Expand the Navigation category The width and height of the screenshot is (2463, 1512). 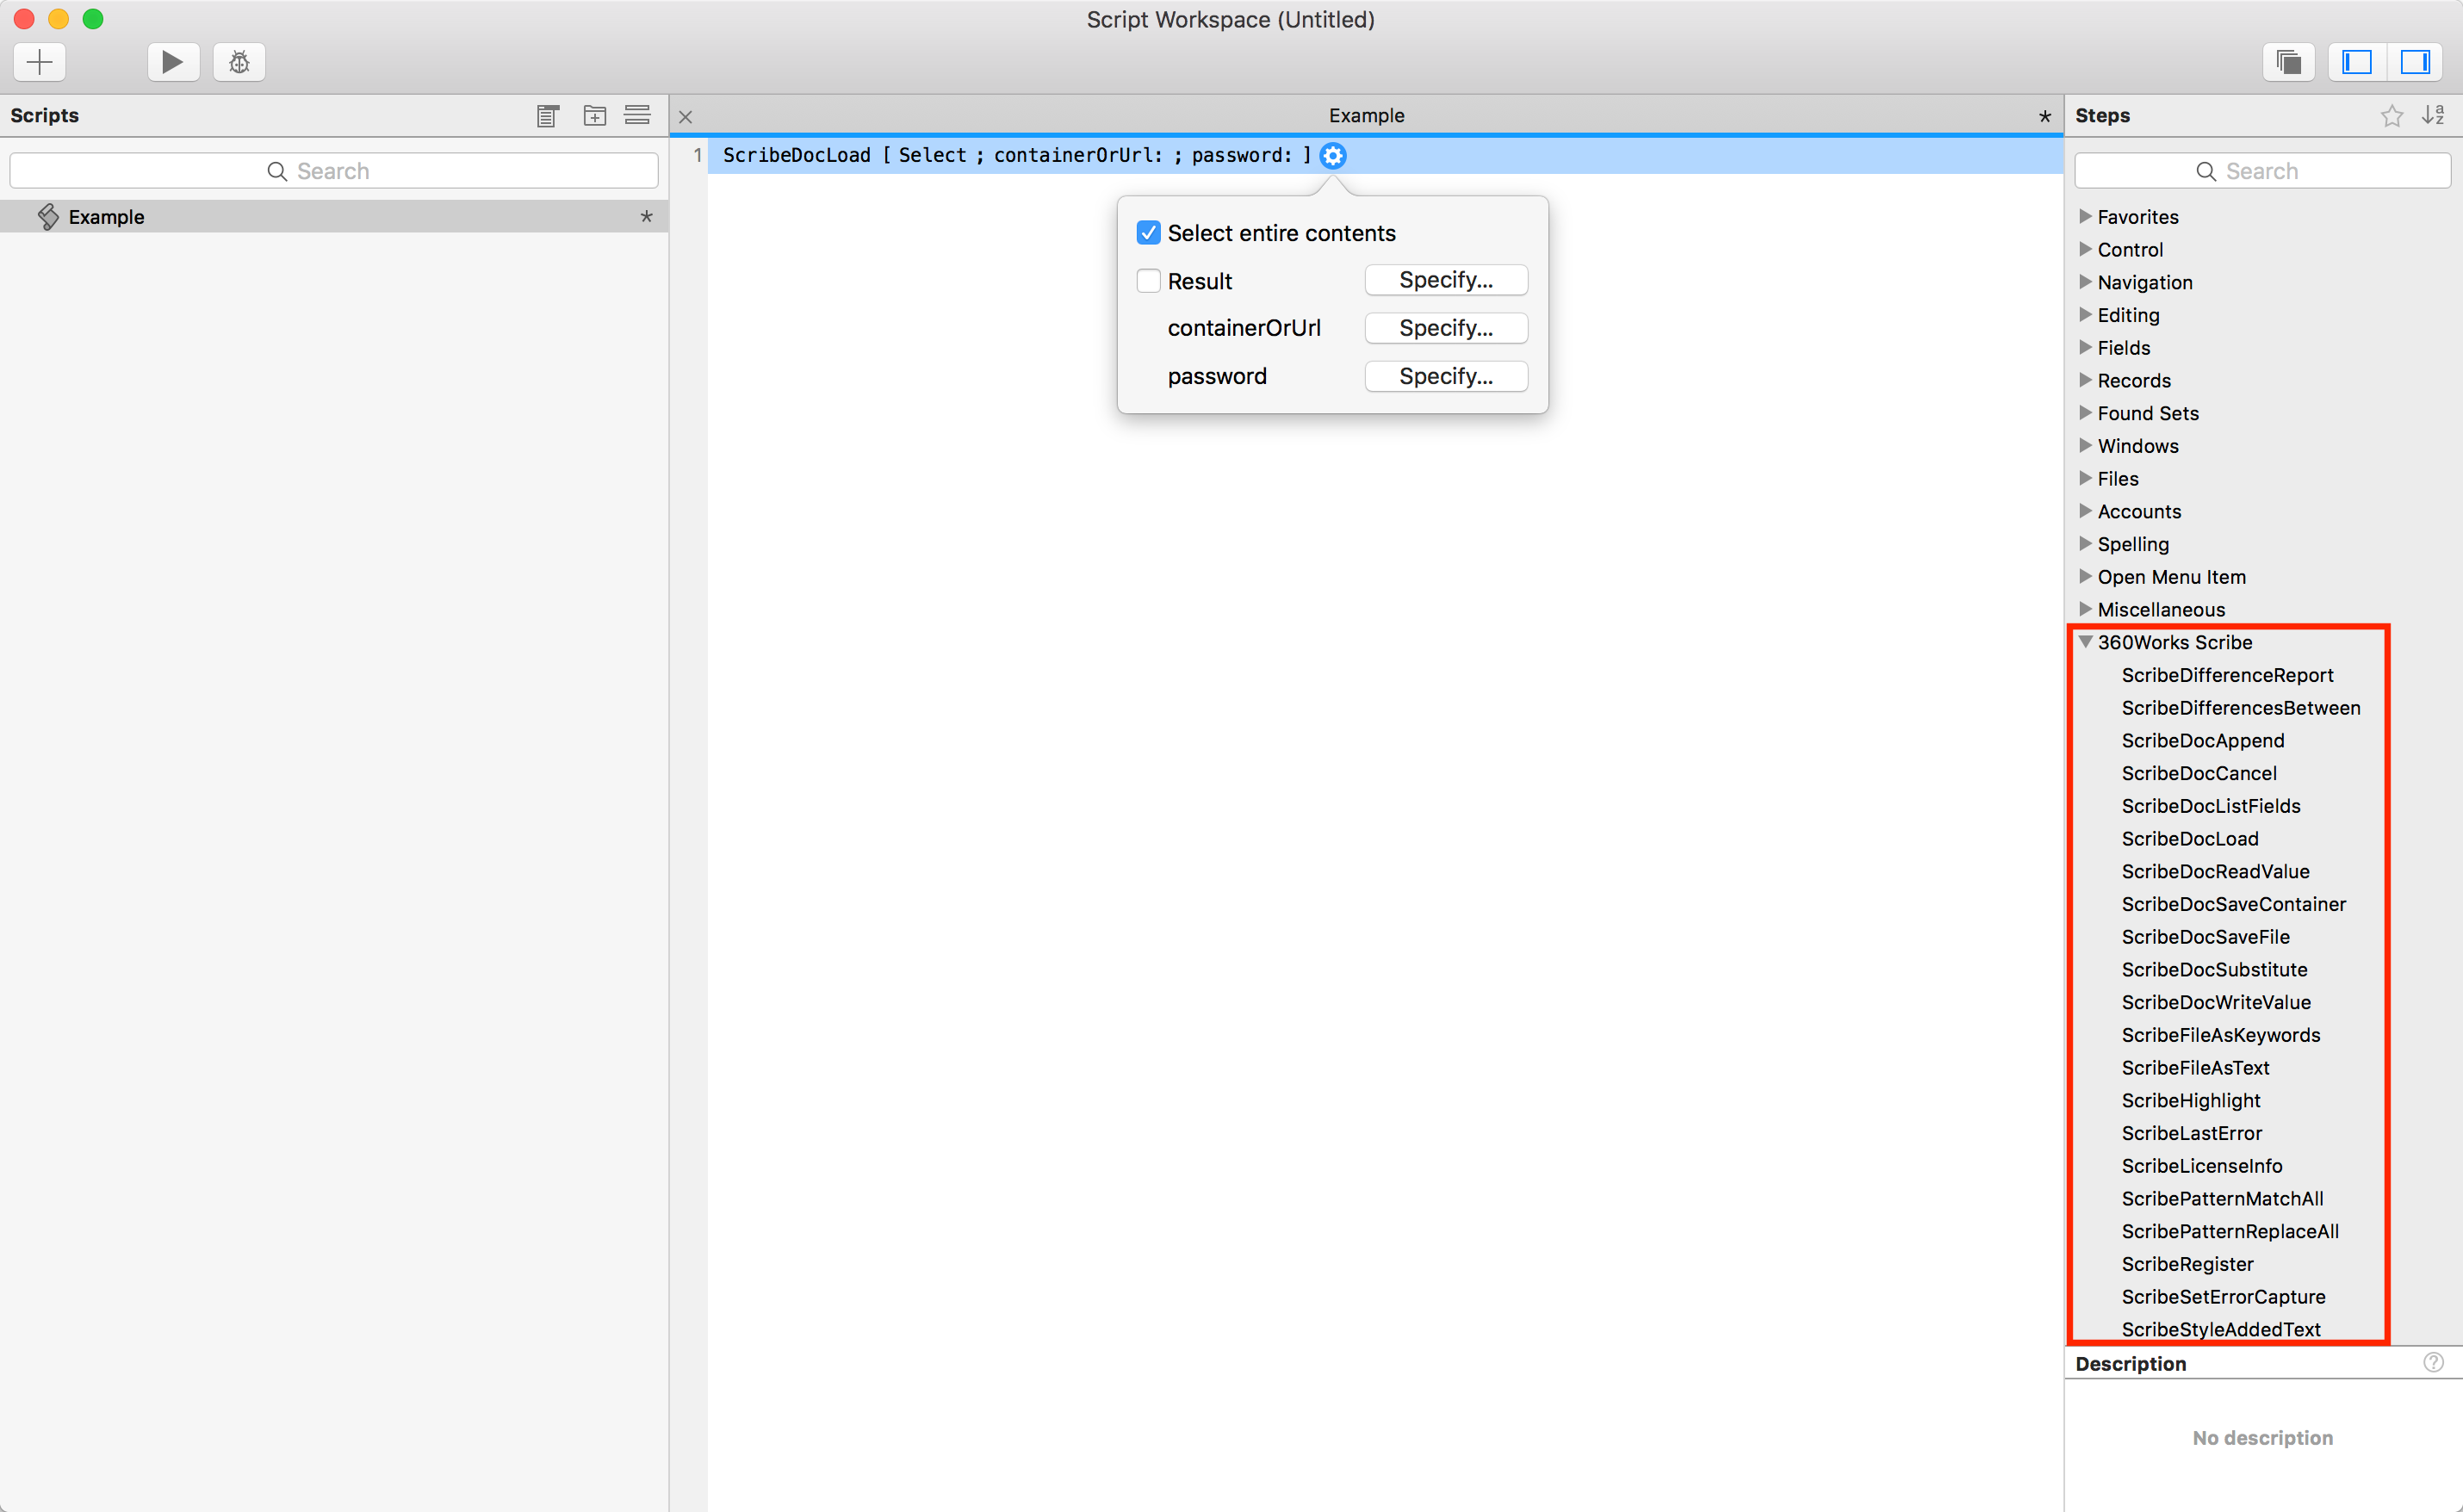point(2086,282)
